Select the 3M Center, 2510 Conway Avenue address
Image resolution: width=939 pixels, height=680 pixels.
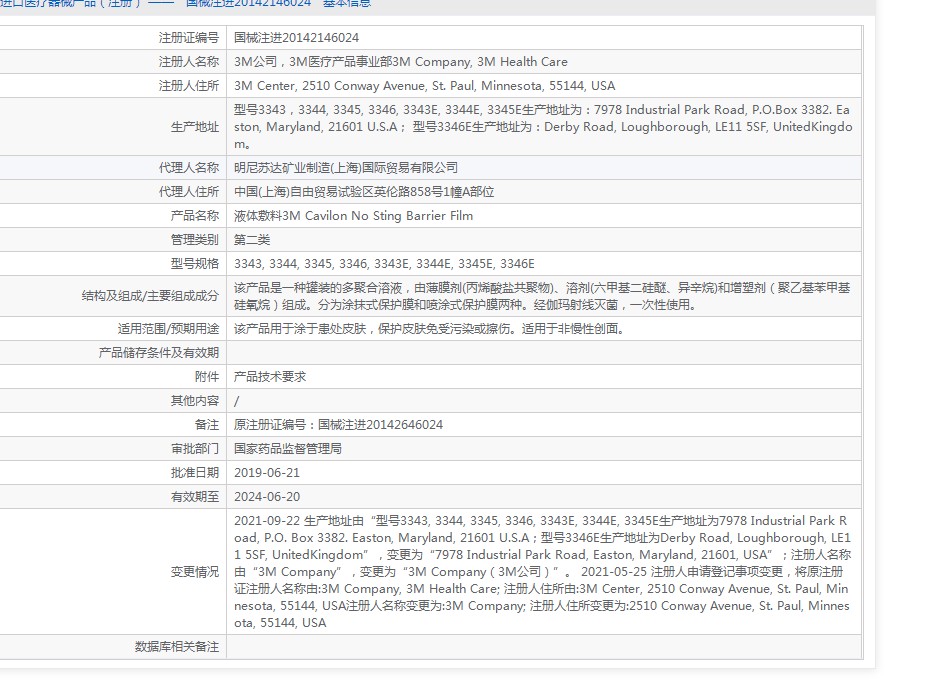(425, 86)
